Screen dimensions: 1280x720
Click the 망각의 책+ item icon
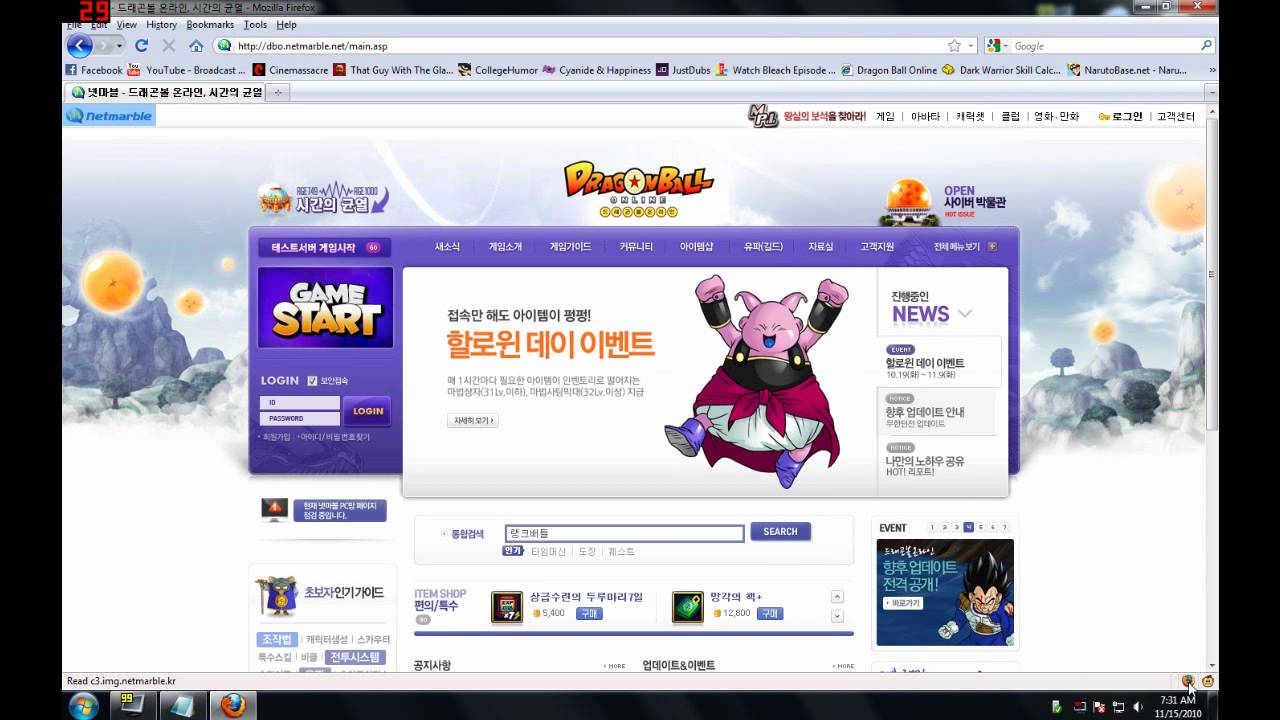tap(687, 607)
